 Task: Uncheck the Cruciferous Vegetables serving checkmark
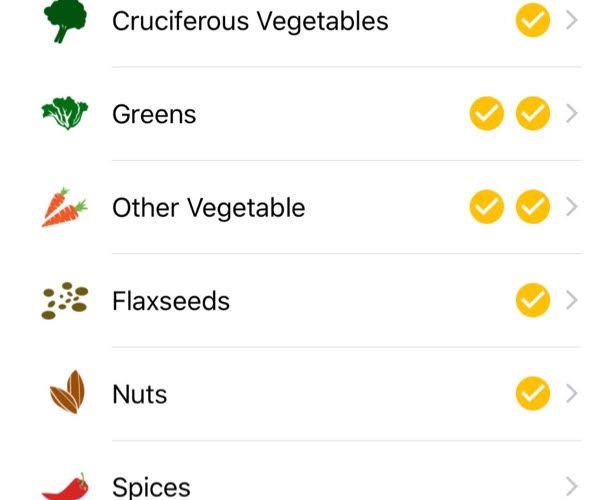(533, 20)
